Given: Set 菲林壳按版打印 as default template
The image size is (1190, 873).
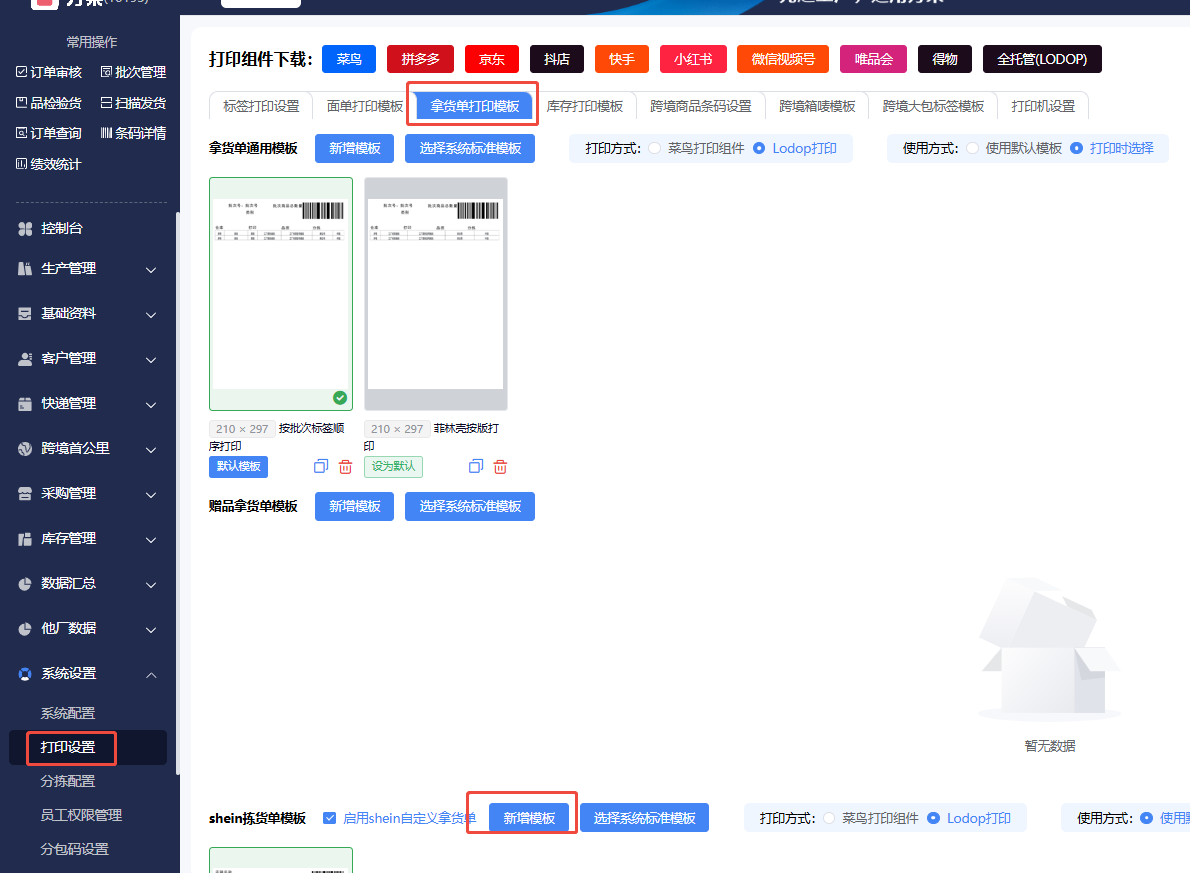Looking at the screenshot, I should pos(393,466).
